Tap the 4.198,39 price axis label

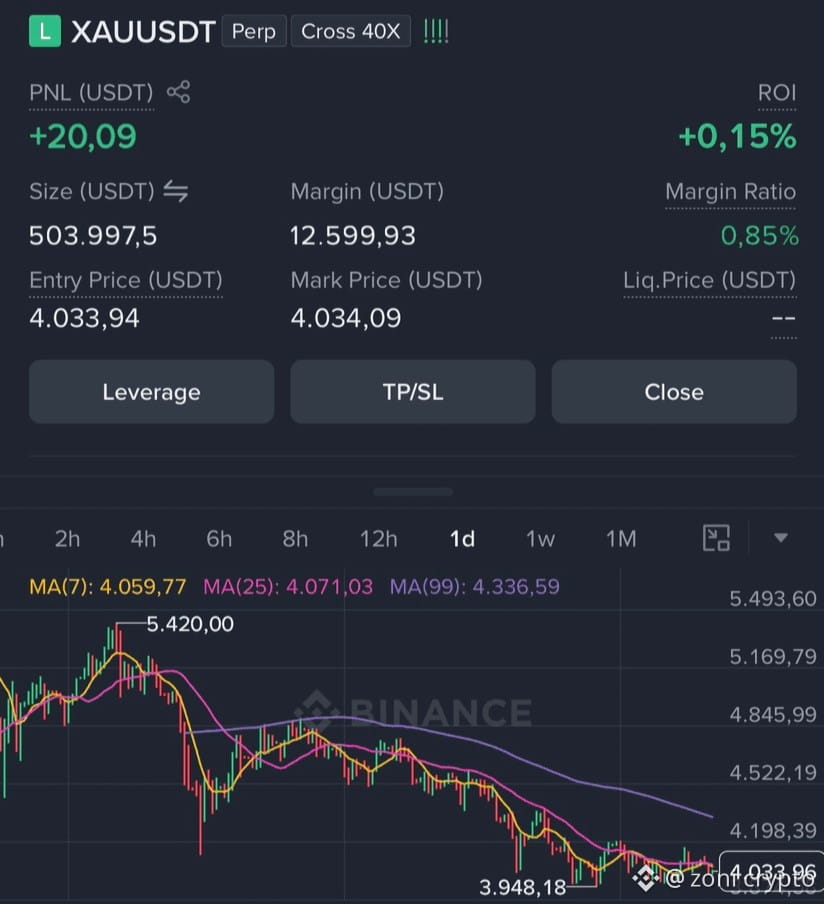773,831
